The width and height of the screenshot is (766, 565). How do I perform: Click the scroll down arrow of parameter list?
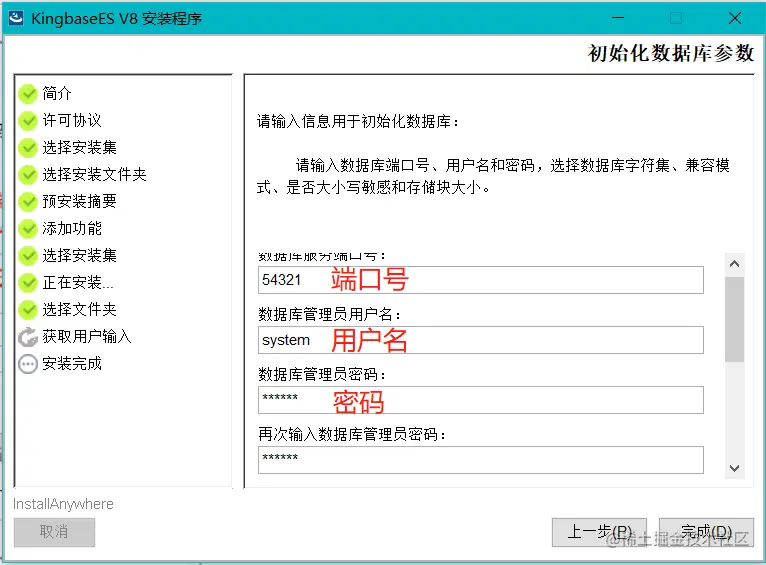pyautogui.click(x=734, y=468)
